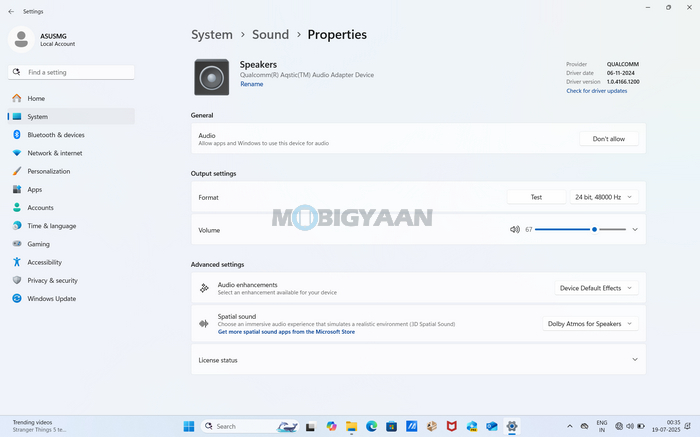This screenshot has width=700, height=437.
Task: Click the Rename speakers link
Action: pos(252,84)
